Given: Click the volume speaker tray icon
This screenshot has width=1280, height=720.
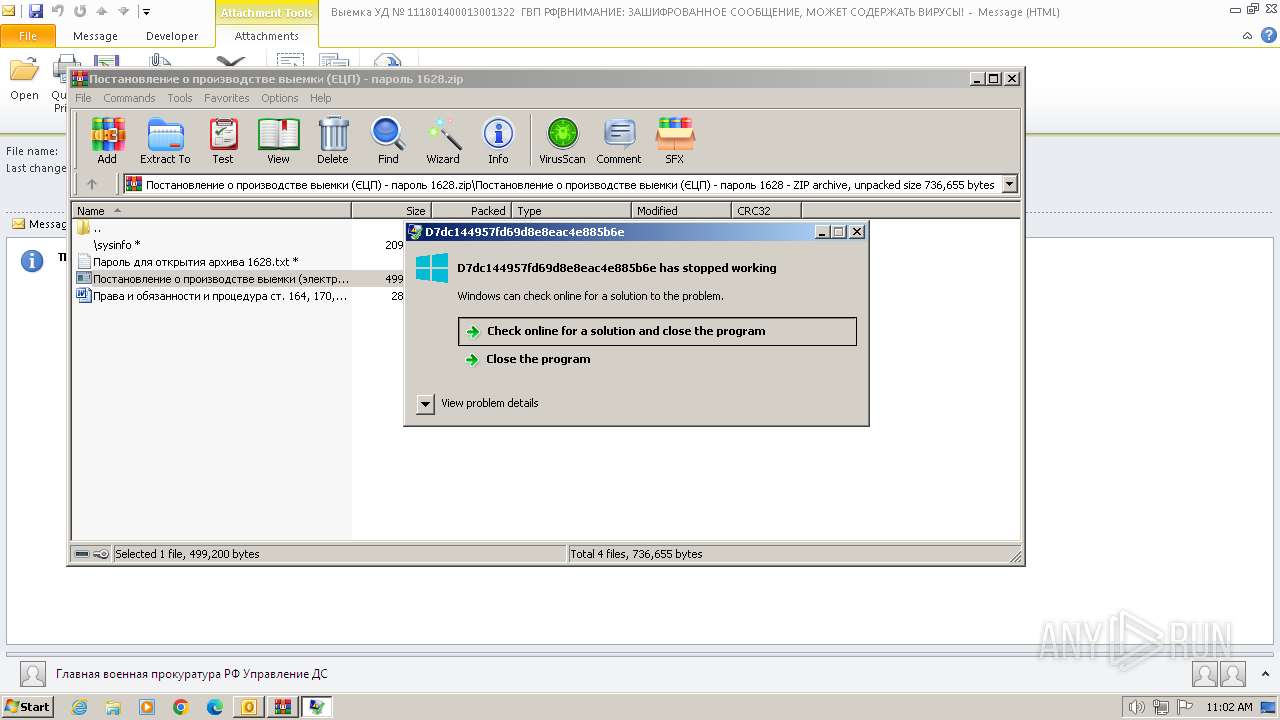Looking at the screenshot, I should point(1136,707).
